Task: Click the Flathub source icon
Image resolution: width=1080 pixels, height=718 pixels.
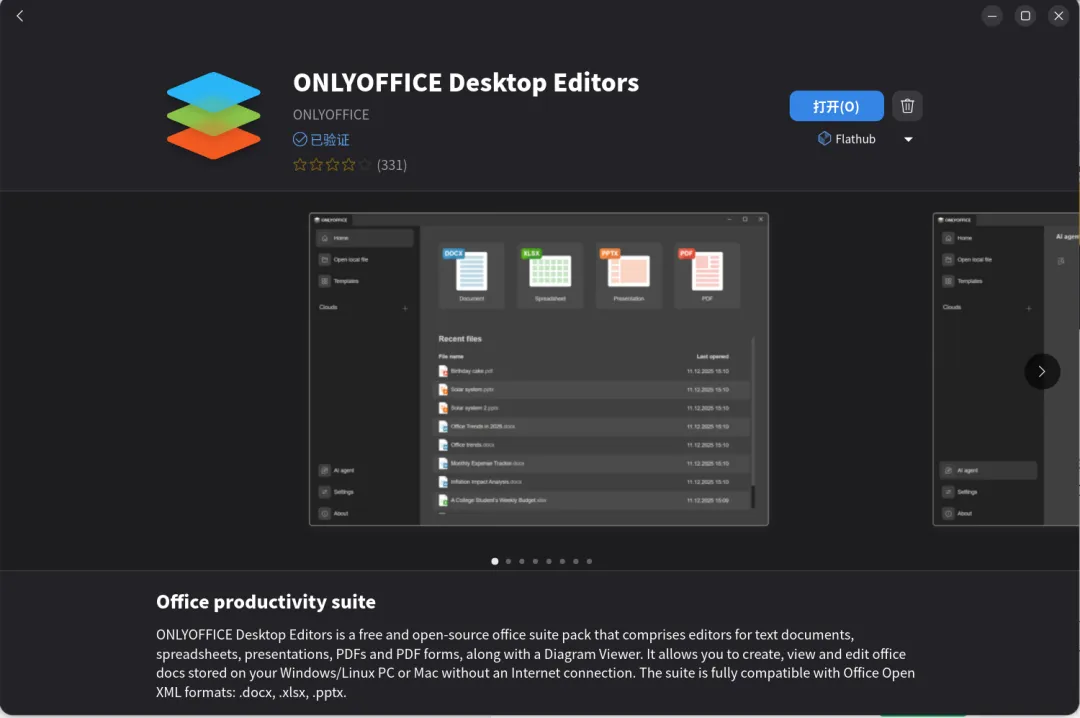Action: tap(824, 139)
